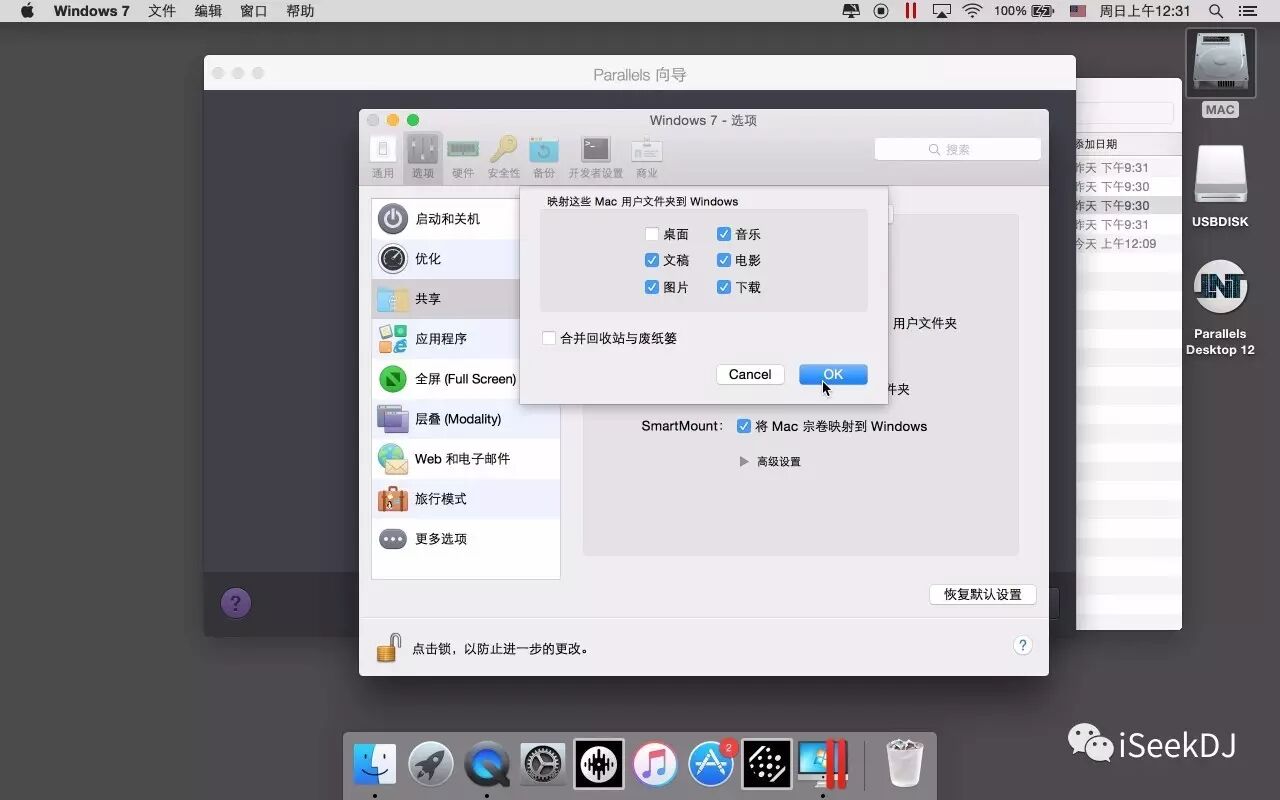This screenshot has width=1280, height=800.
Task: Uncheck the 下载 (Downloads) folder checkbox
Action: [724, 287]
